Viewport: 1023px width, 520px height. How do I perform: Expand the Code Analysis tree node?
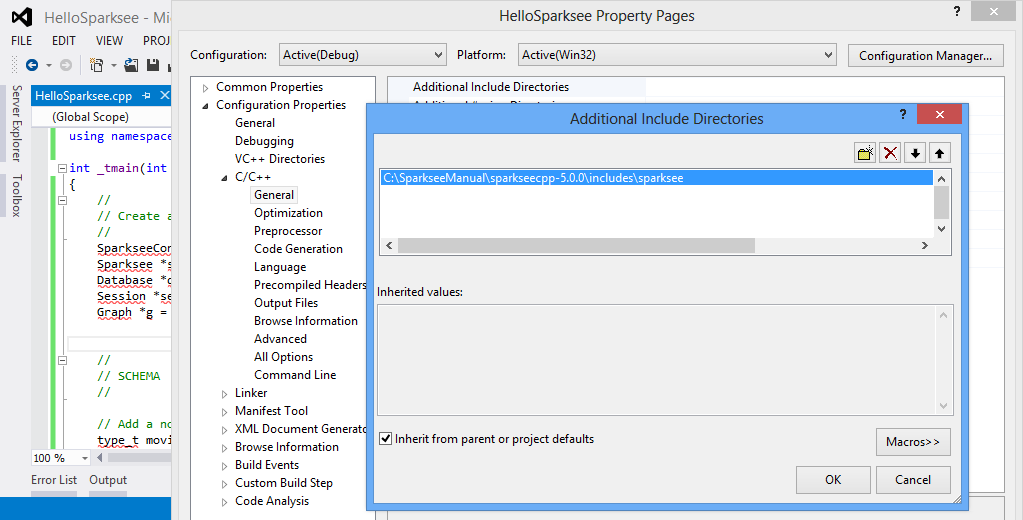(x=224, y=502)
